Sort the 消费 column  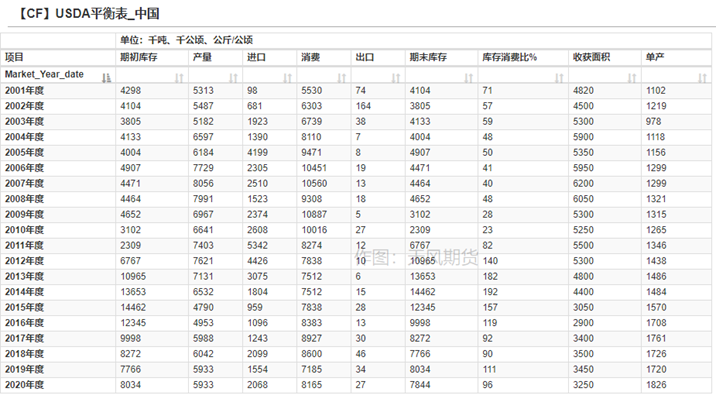[342, 78]
